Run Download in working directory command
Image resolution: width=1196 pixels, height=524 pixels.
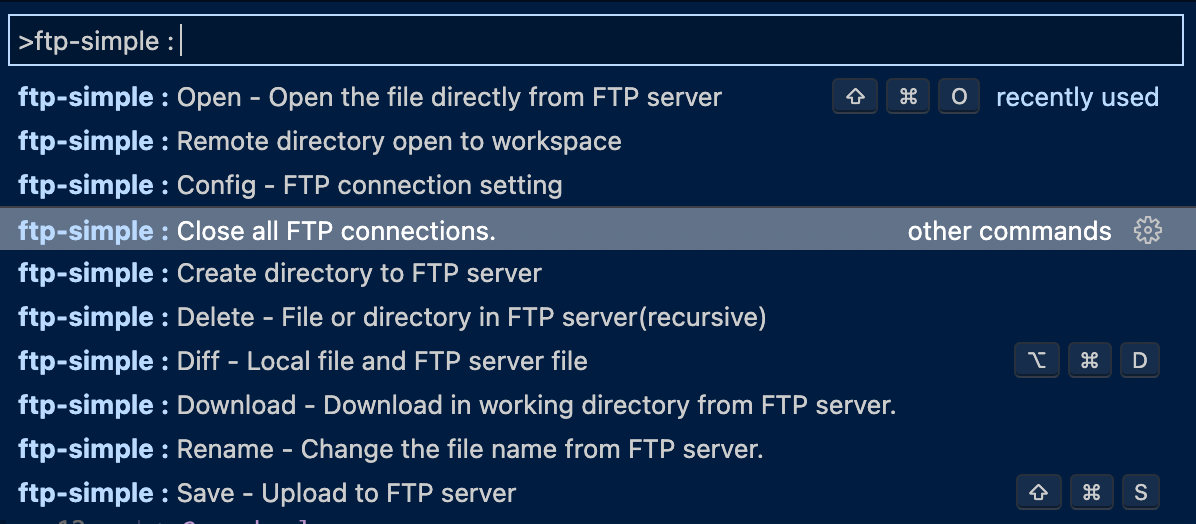598,404
